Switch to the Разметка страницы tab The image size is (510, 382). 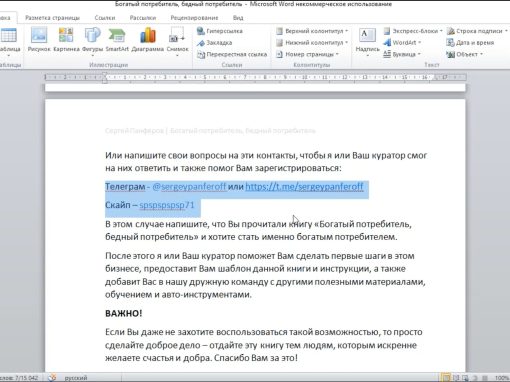[52, 18]
